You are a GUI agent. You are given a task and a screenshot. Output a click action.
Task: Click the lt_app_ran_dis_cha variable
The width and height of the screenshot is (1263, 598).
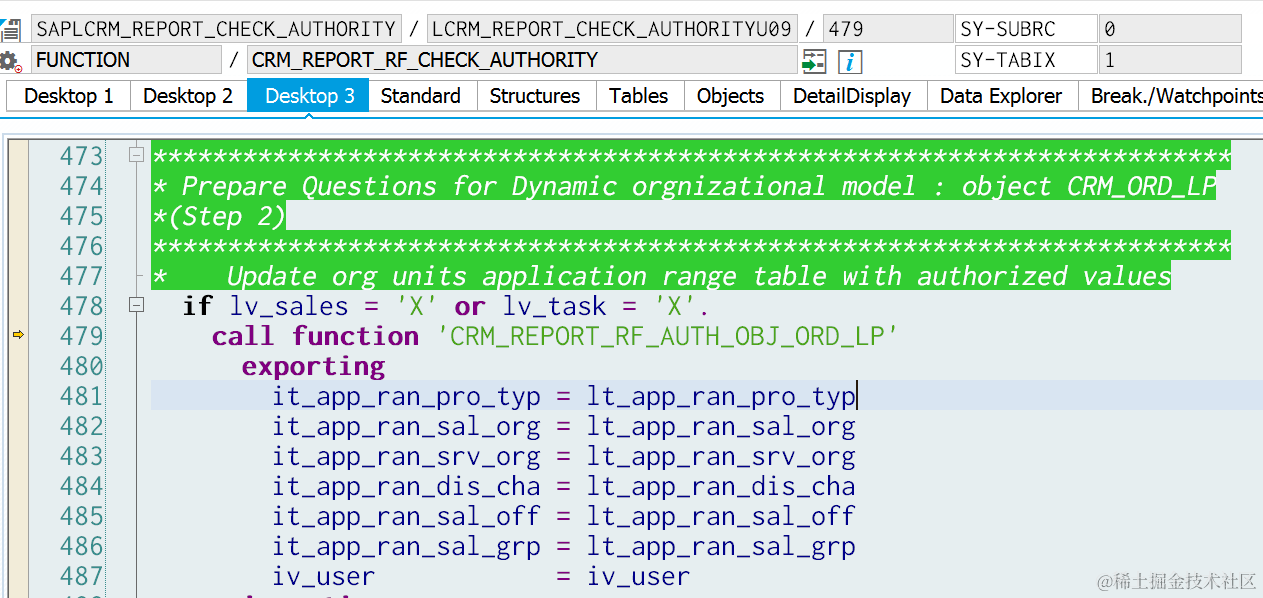click(721, 486)
